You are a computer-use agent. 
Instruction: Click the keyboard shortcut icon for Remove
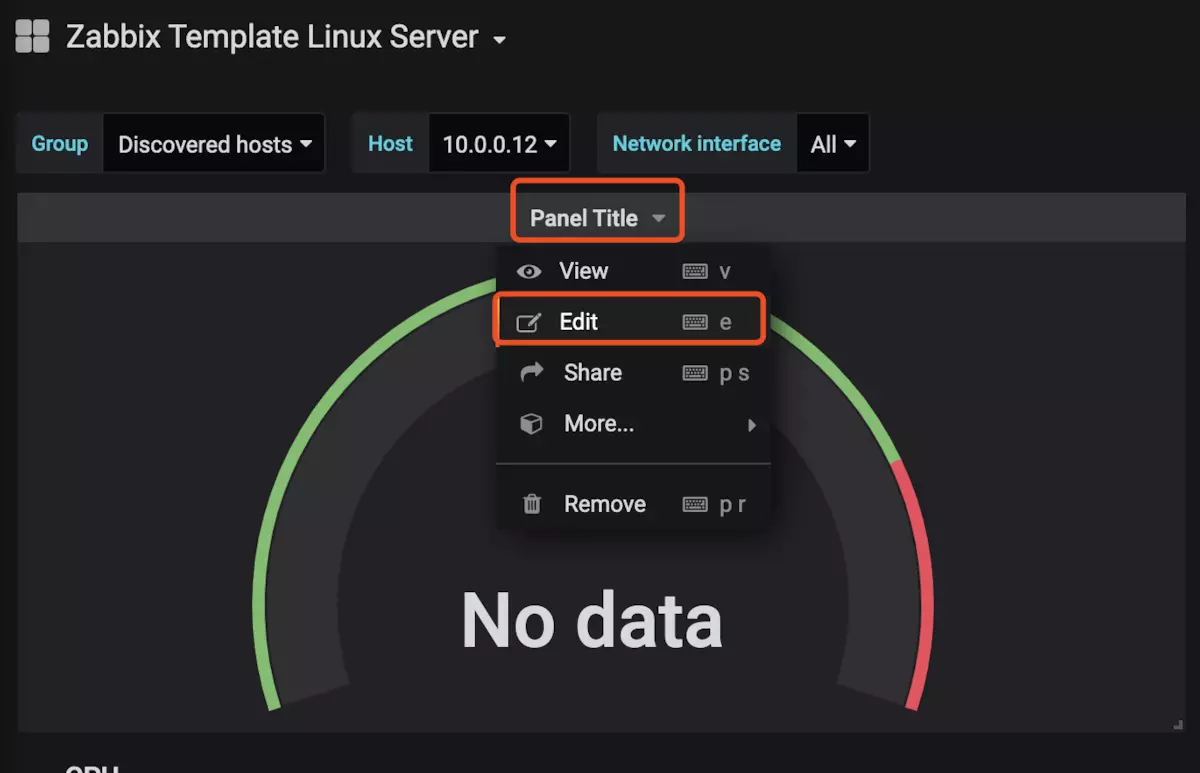point(695,504)
